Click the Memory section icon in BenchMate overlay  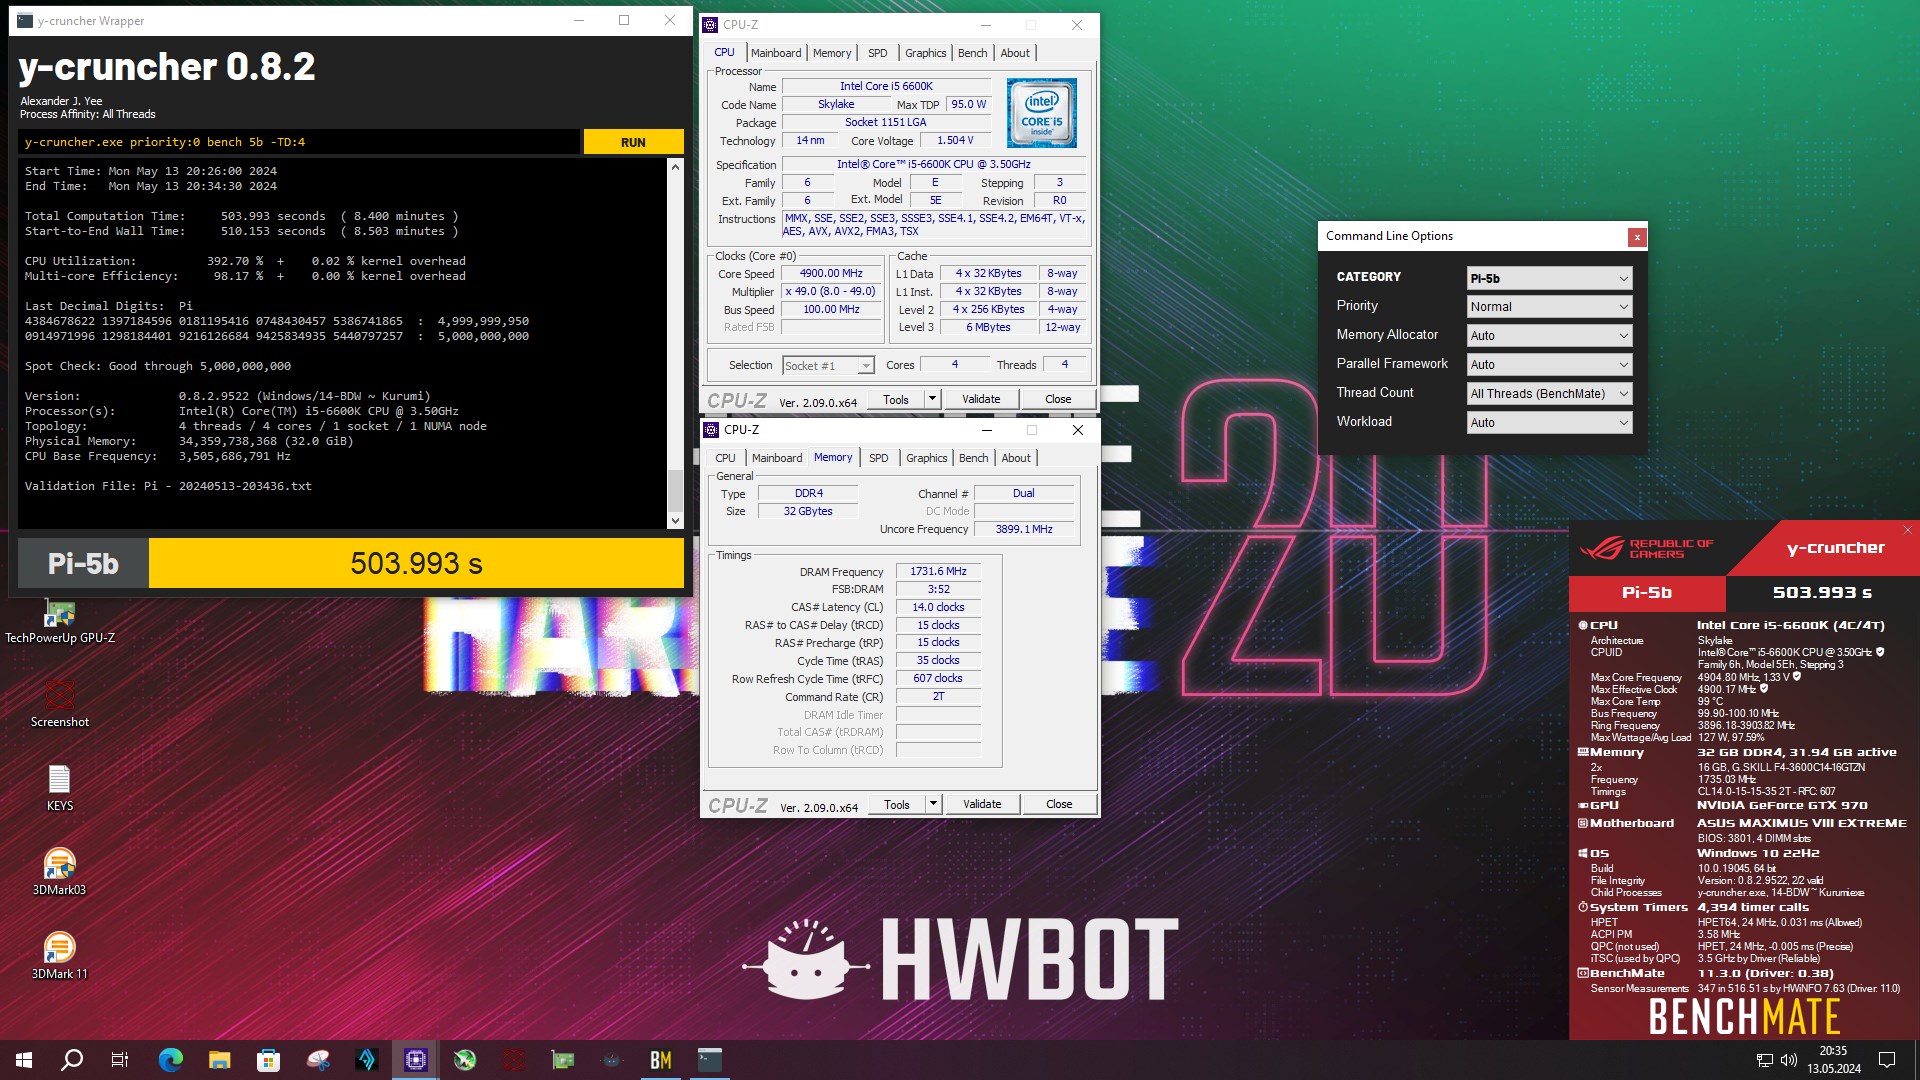pos(1583,752)
